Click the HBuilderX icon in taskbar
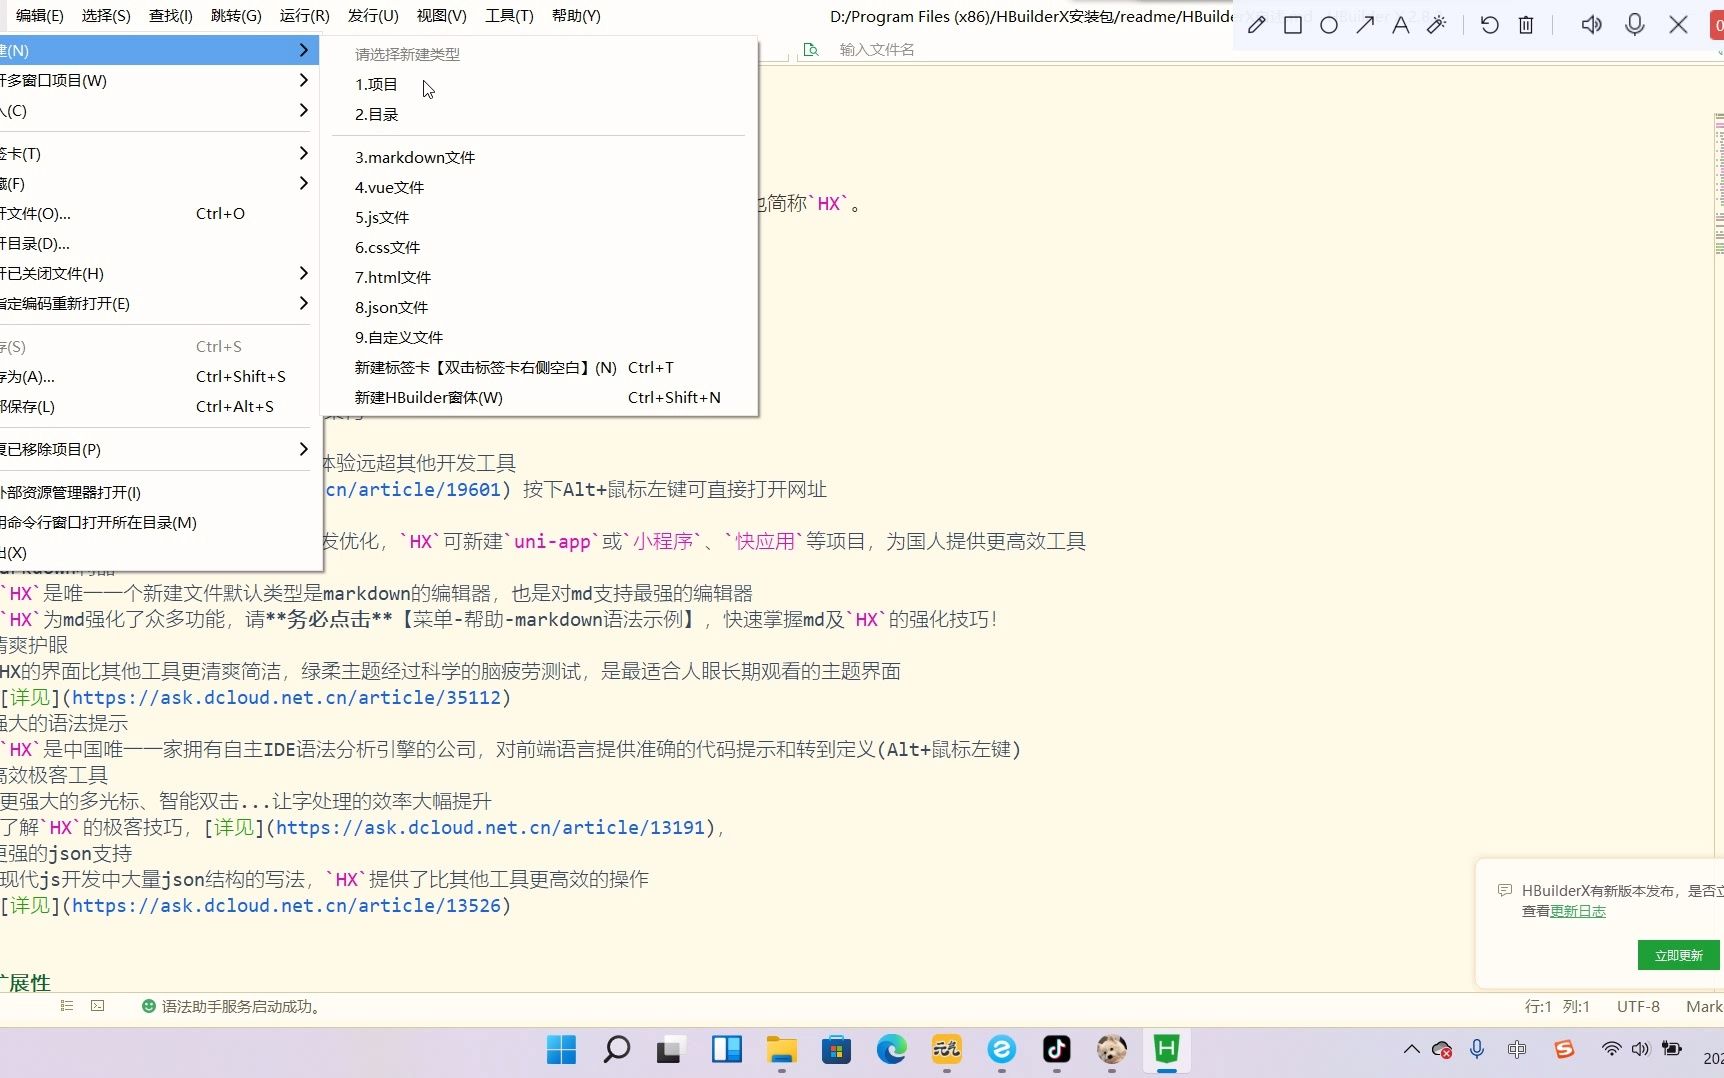This screenshot has width=1724, height=1078. tap(1167, 1049)
